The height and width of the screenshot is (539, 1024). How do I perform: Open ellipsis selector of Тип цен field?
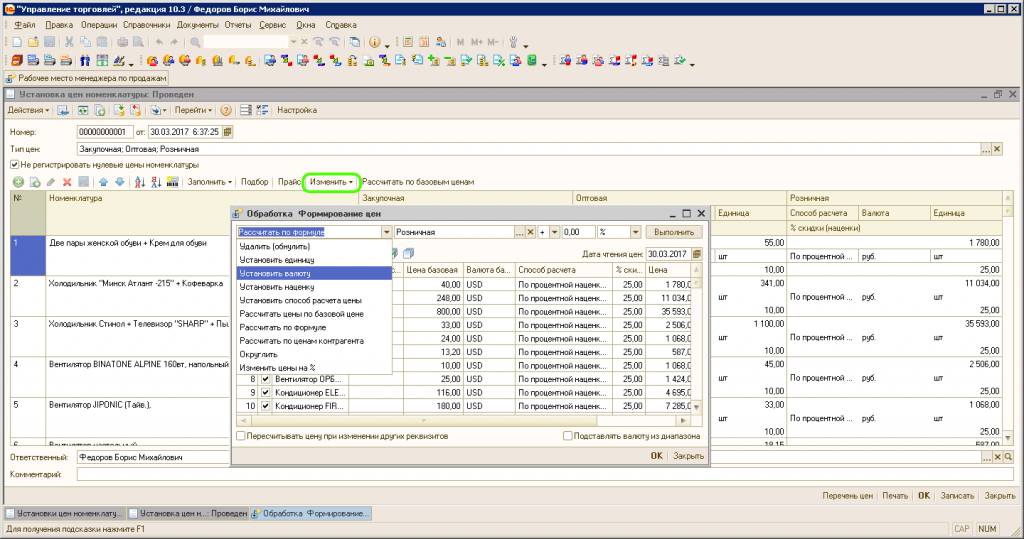(x=986, y=150)
